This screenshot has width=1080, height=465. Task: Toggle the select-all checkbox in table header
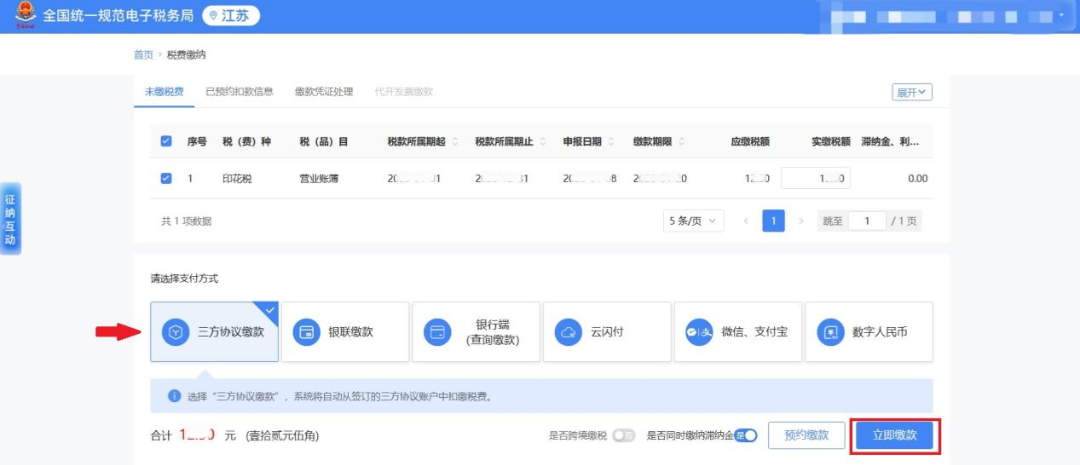[x=166, y=142]
